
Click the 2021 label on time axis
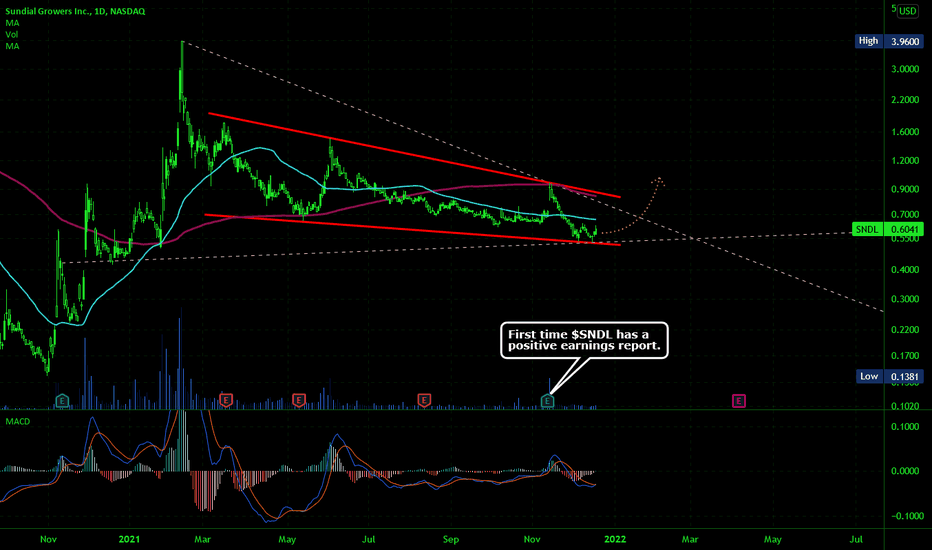coord(129,539)
